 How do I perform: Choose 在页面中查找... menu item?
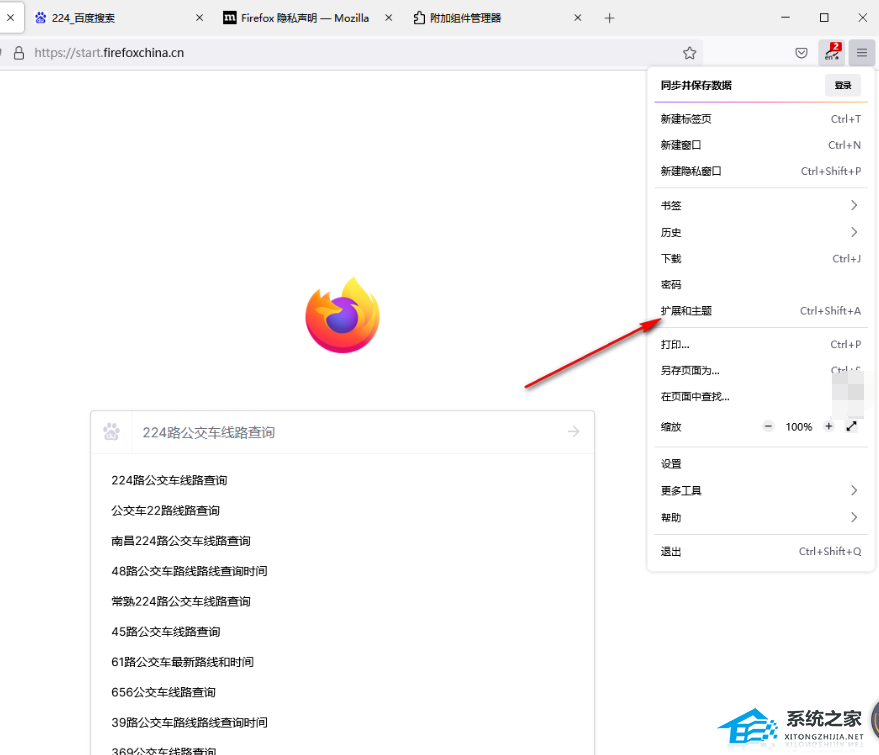[x=761, y=397]
